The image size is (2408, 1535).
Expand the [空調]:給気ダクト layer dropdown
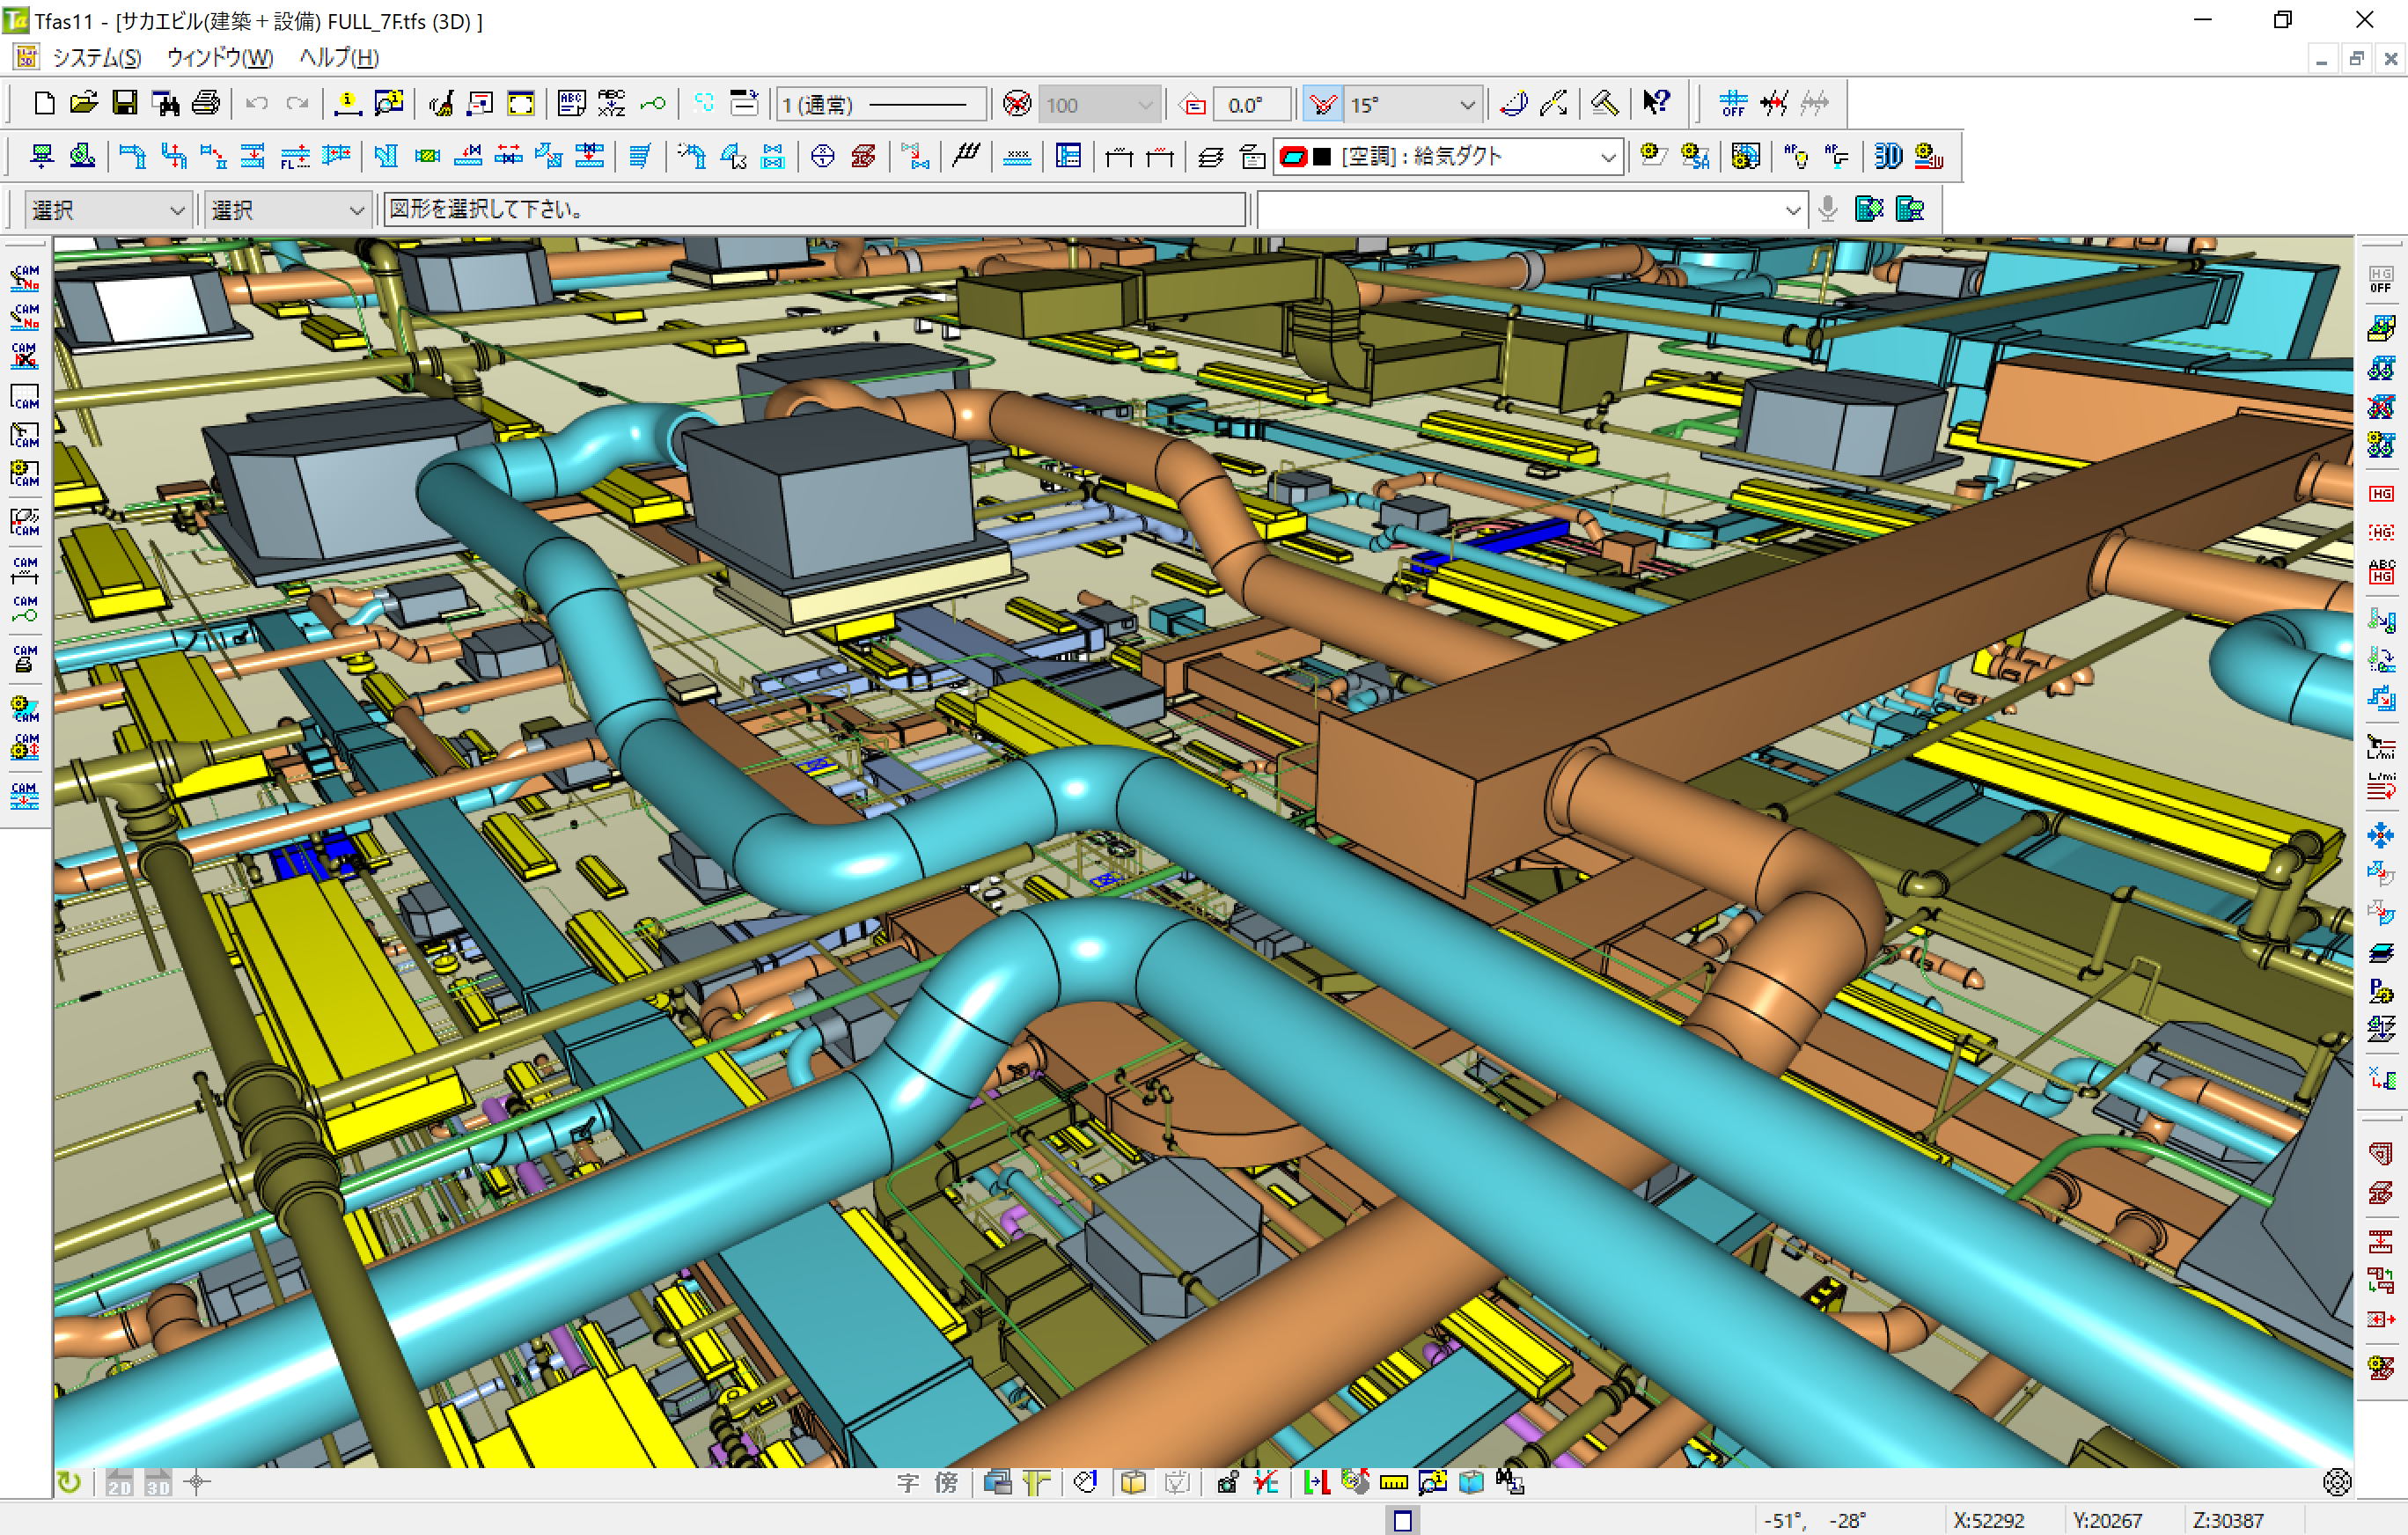(x=1607, y=157)
